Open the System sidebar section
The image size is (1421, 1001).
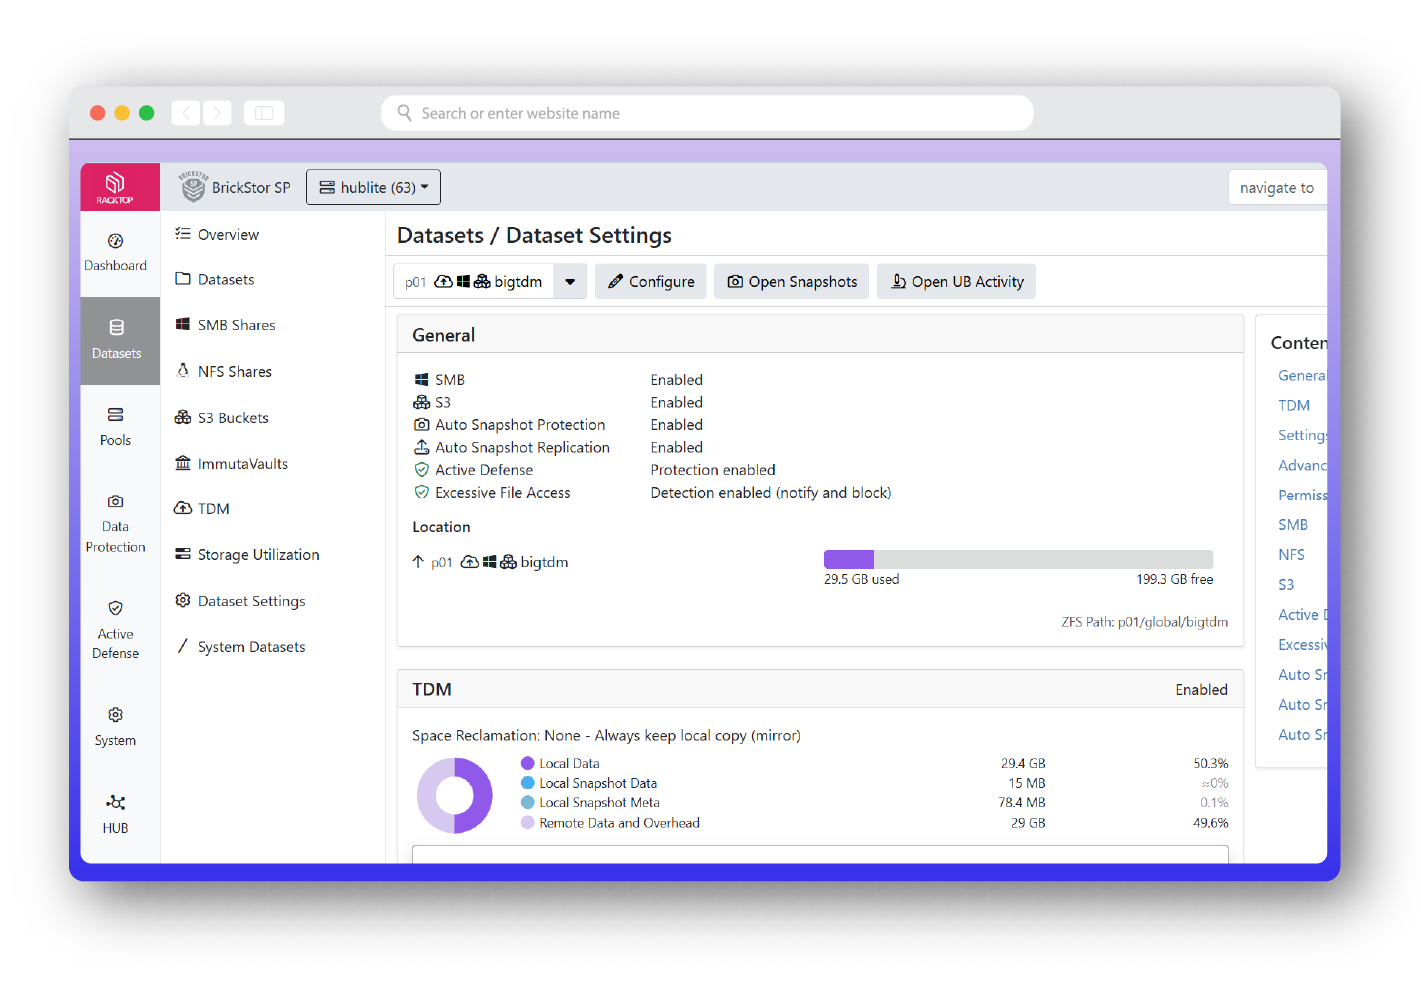116,727
